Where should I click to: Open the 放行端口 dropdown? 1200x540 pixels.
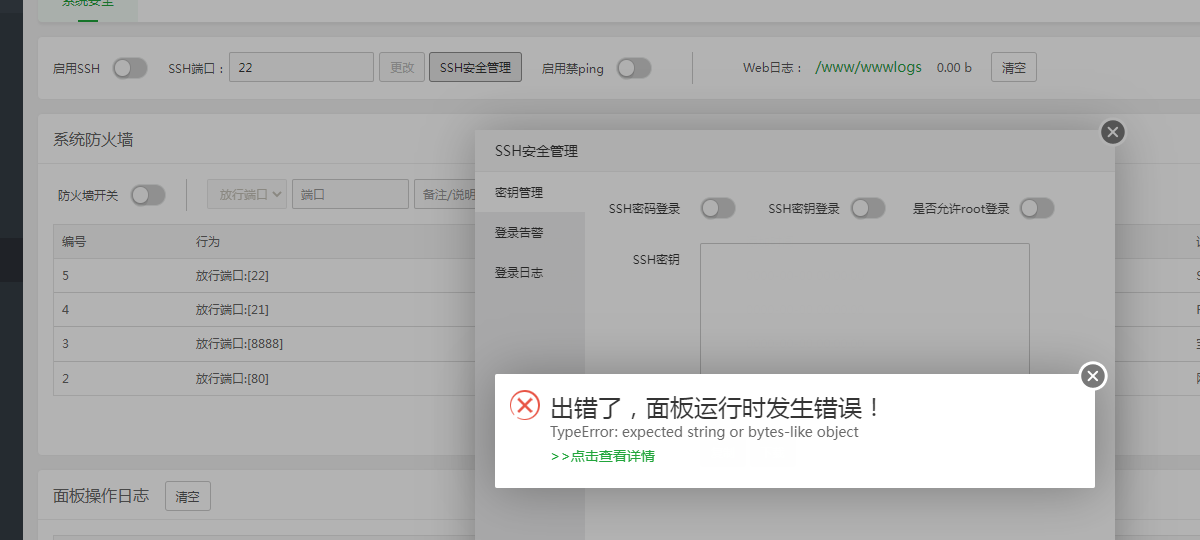[x=247, y=194]
